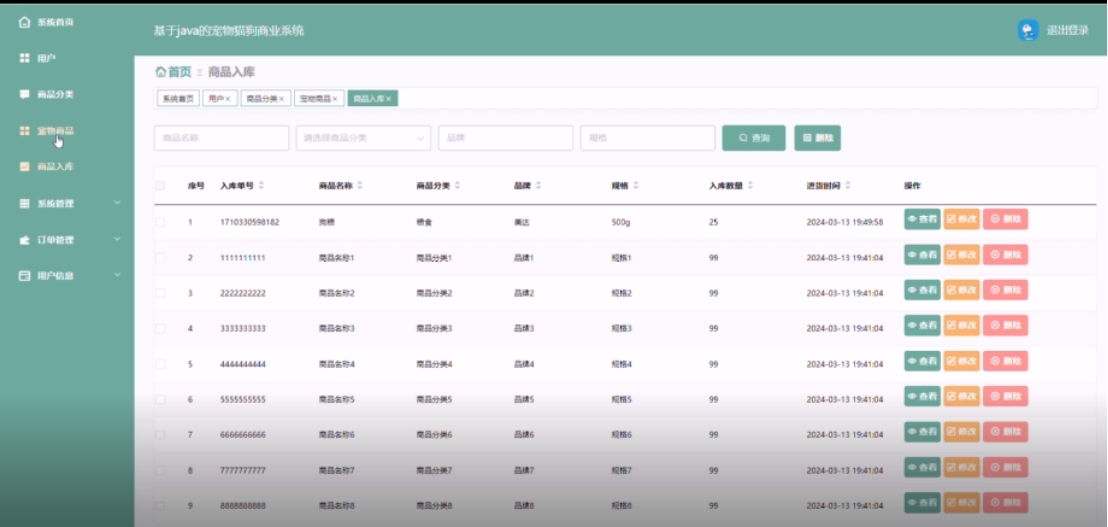Expand the 系统管理 sidebar chevron
Viewport: 1108px width, 527px height.
(117, 203)
